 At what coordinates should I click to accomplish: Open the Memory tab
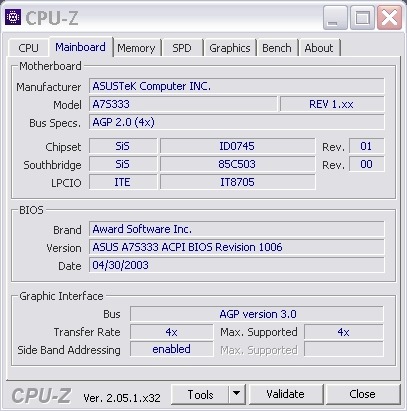[136, 48]
